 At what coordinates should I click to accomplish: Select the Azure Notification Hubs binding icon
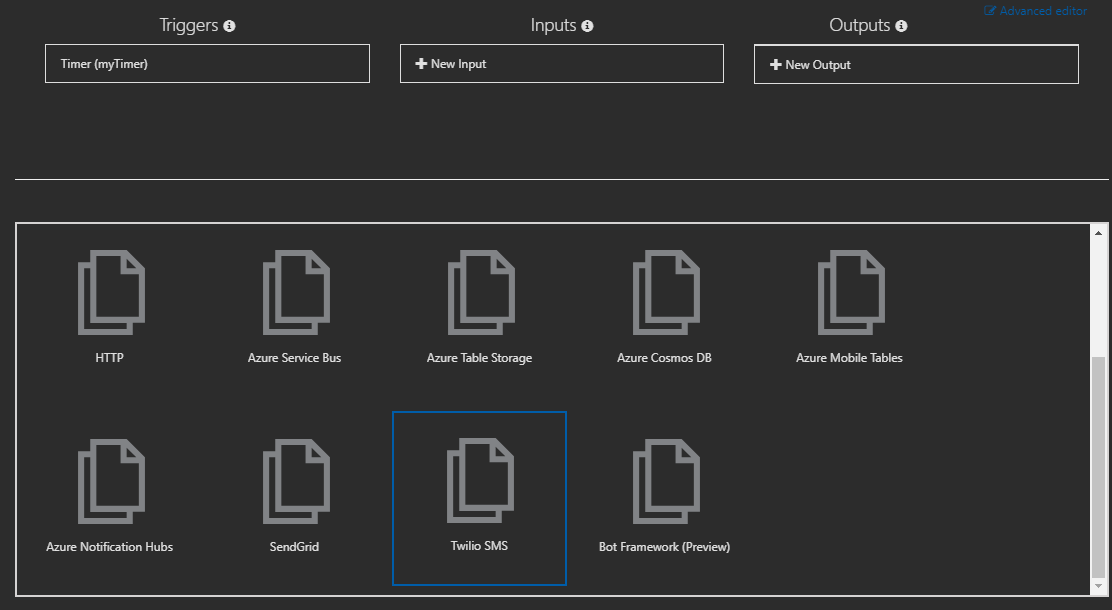(111, 482)
